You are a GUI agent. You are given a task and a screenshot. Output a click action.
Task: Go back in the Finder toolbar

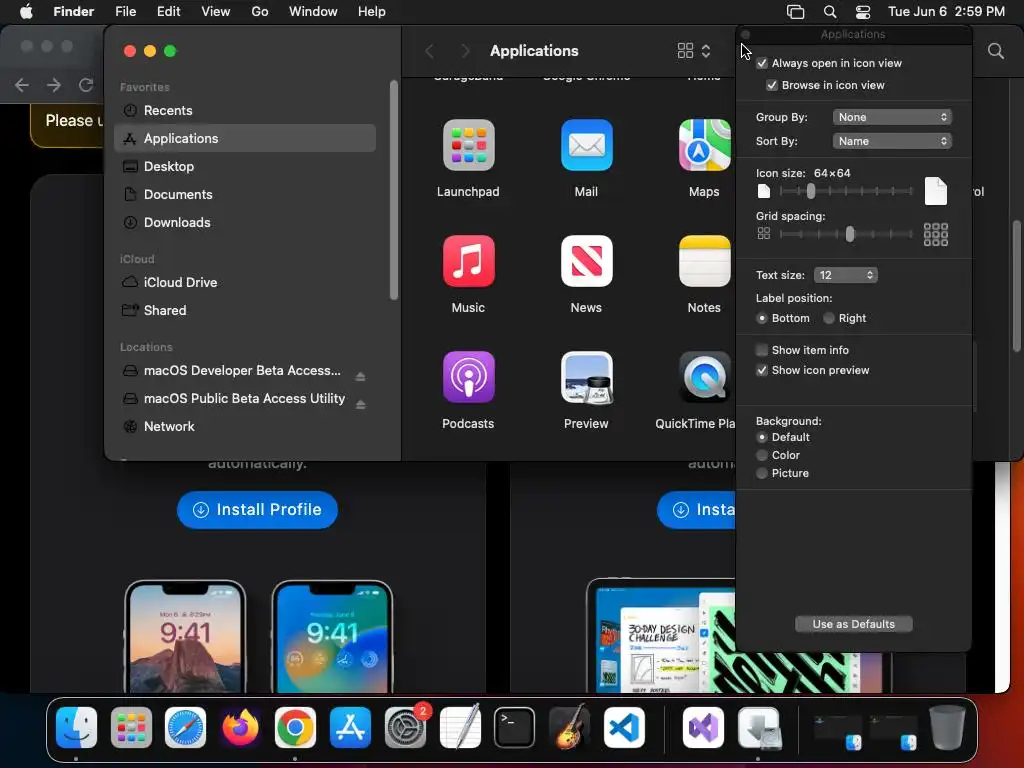430,51
